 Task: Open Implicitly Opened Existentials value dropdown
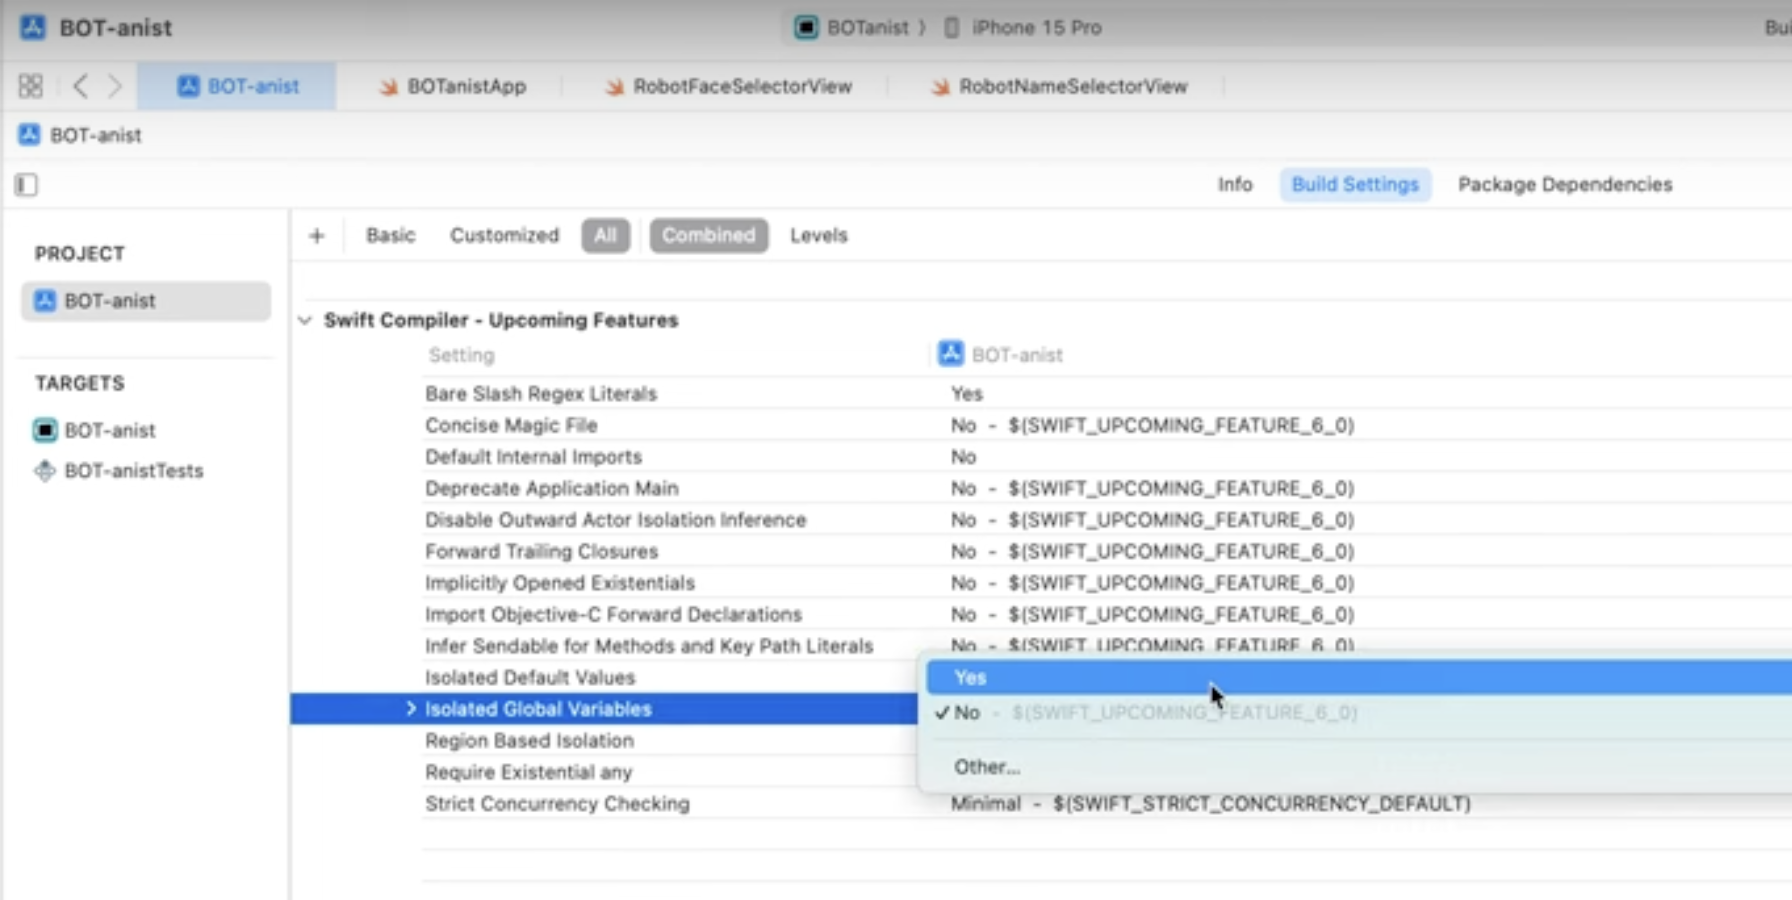(1152, 582)
